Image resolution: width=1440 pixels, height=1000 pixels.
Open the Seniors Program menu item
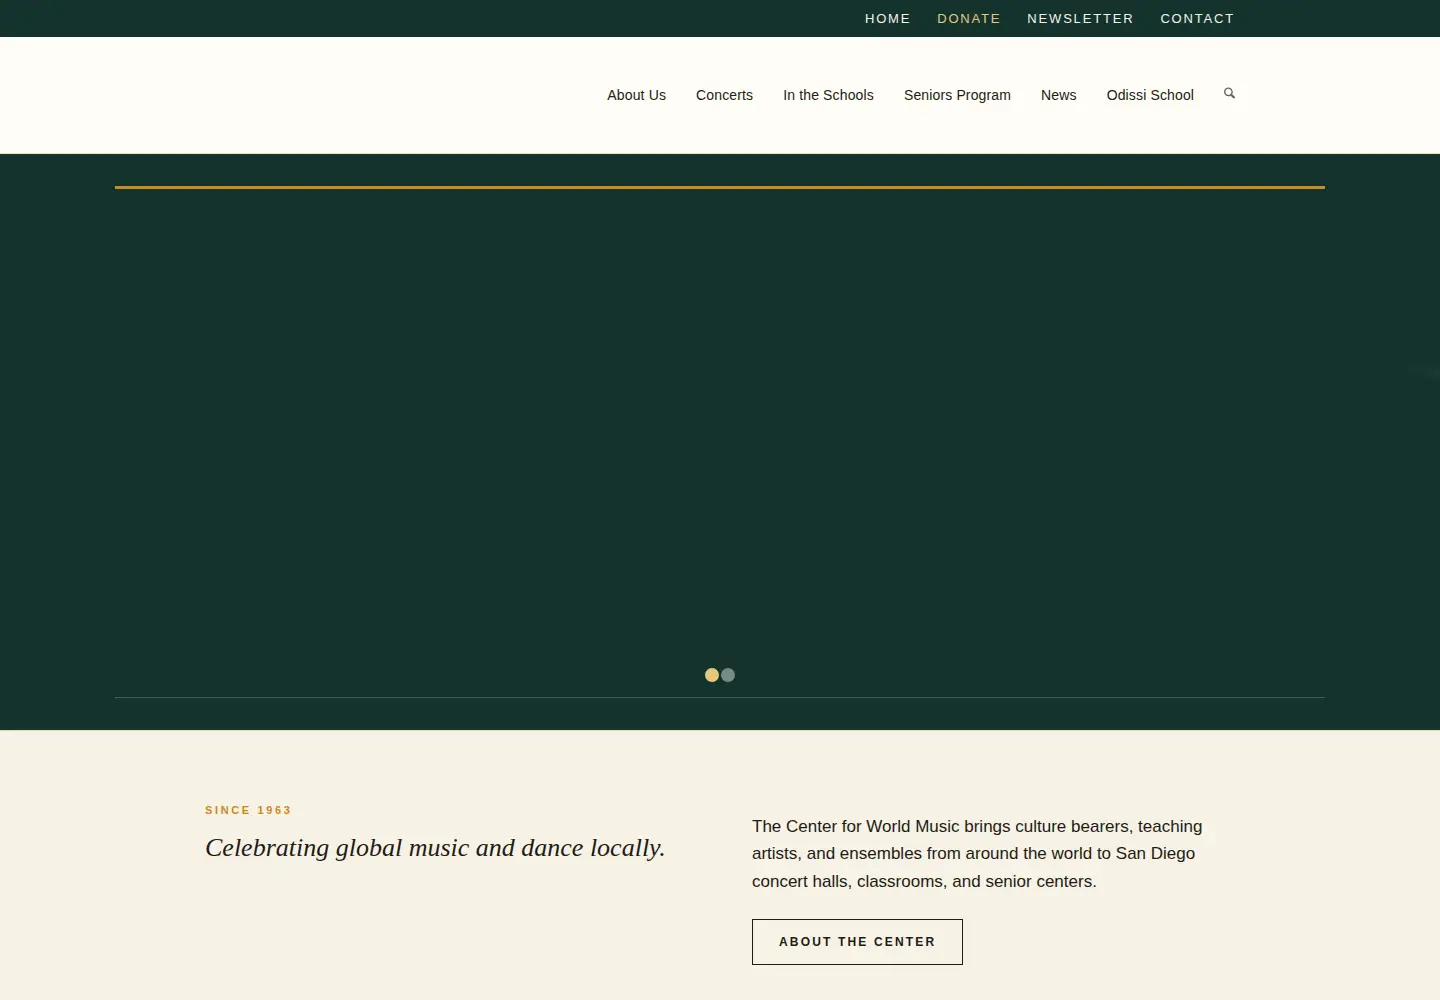pos(957,95)
